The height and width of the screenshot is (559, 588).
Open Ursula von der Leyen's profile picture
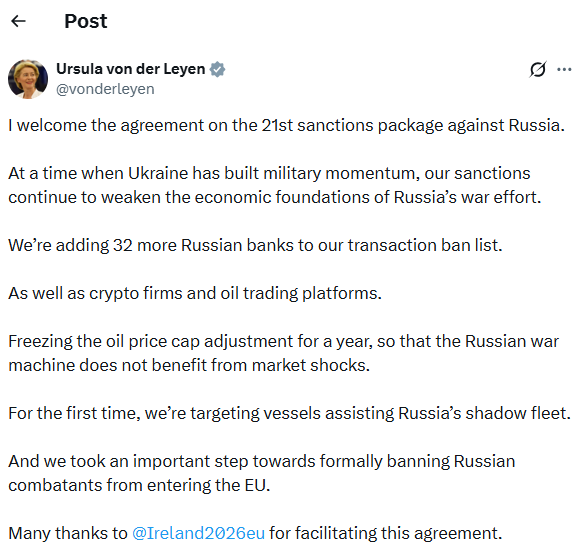pyautogui.click(x=28, y=79)
